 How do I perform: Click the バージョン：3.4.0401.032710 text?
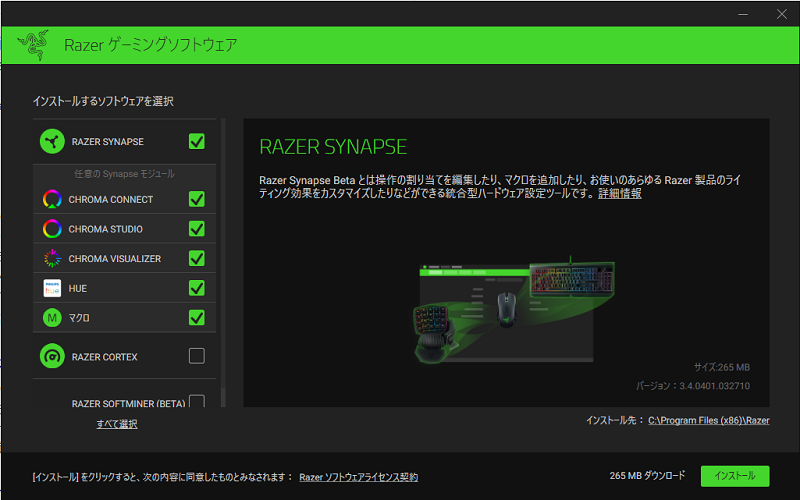pyautogui.click(x=693, y=386)
